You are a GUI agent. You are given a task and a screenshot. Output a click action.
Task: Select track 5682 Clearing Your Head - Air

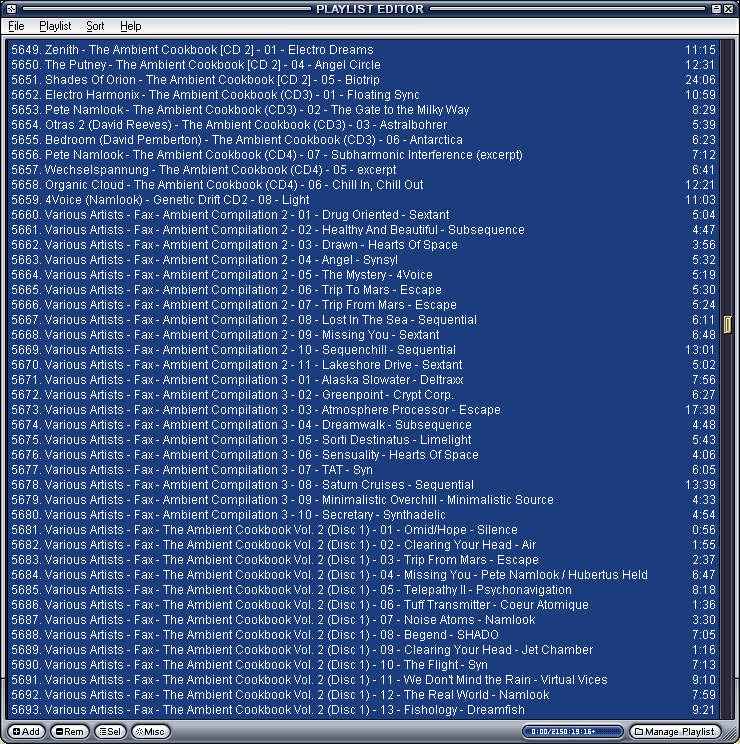click(363, 545)
